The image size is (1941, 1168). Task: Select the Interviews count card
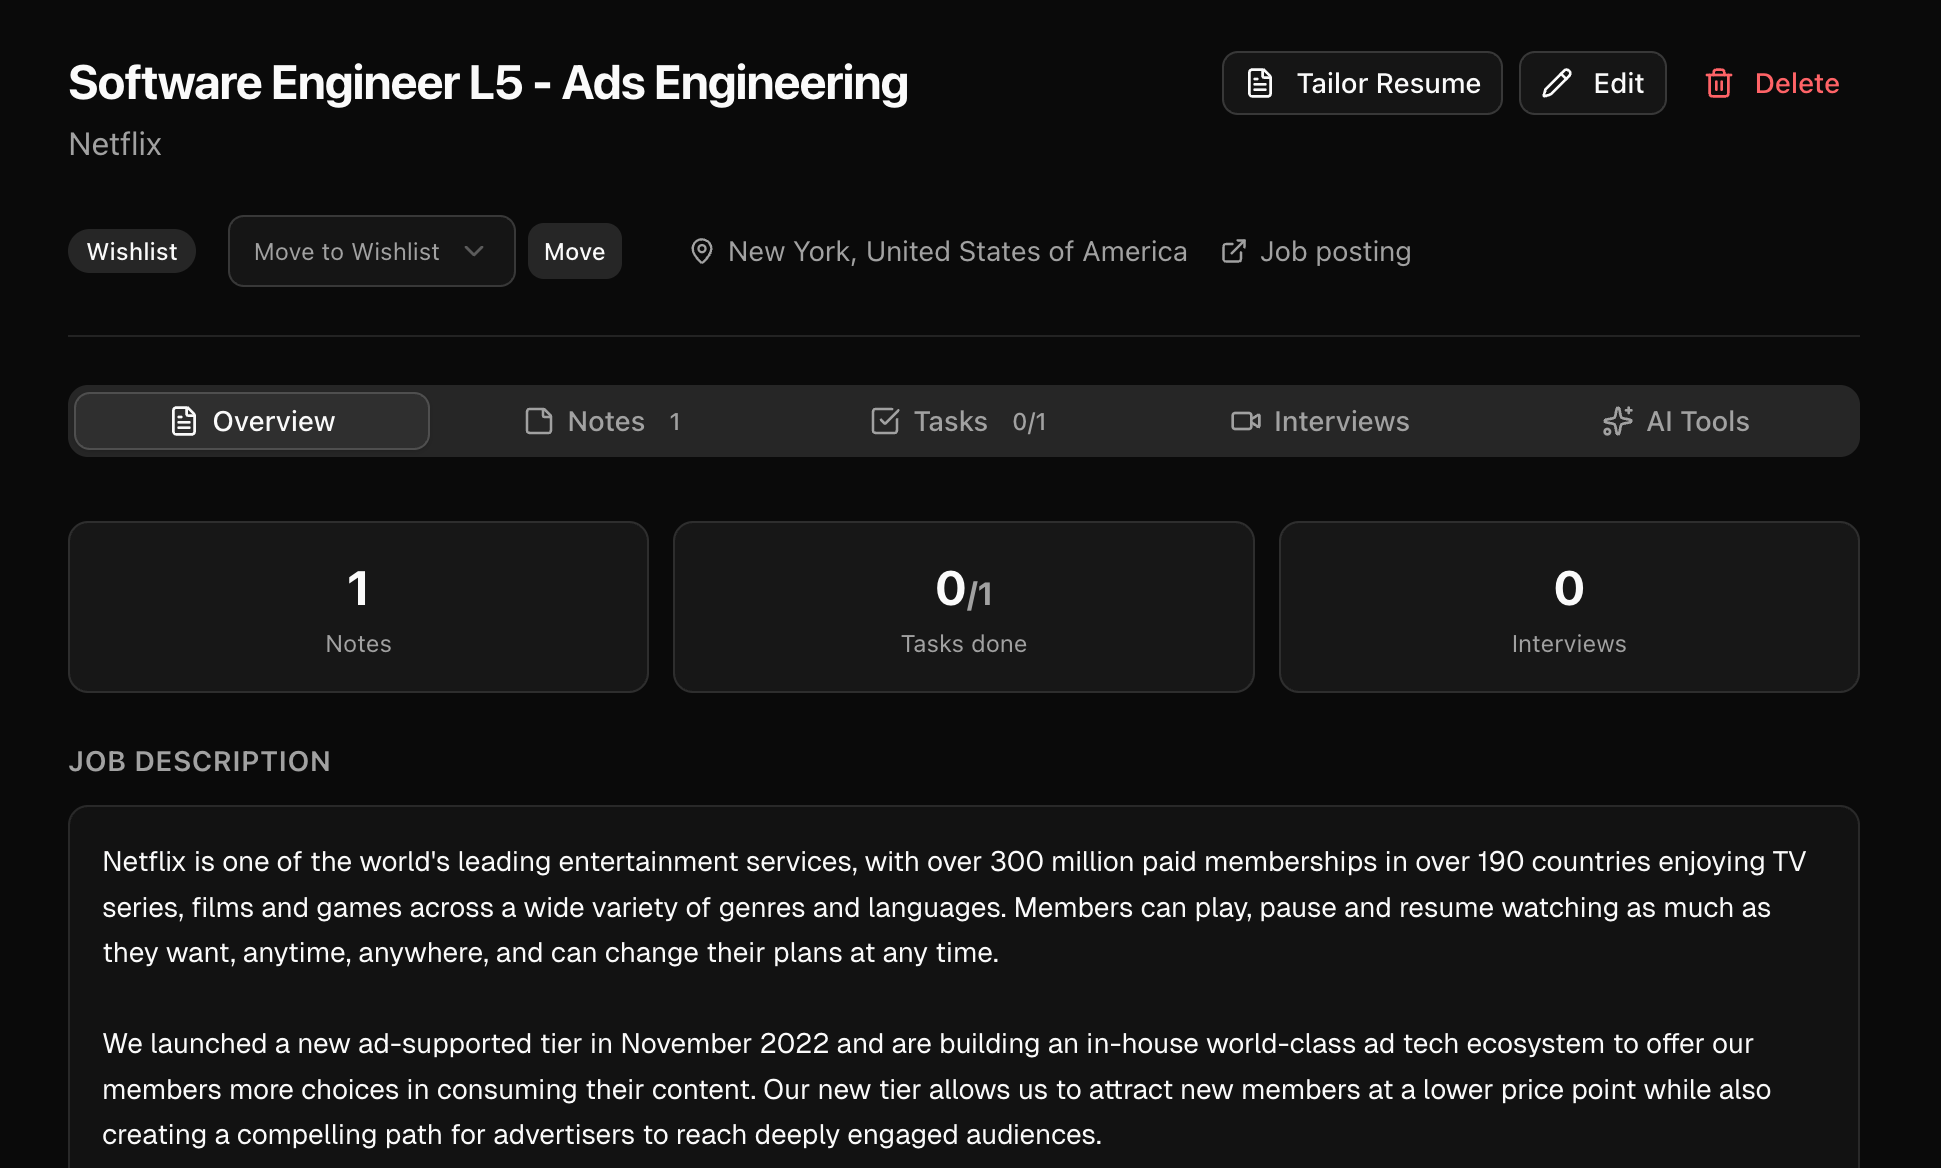(1568, 607)
